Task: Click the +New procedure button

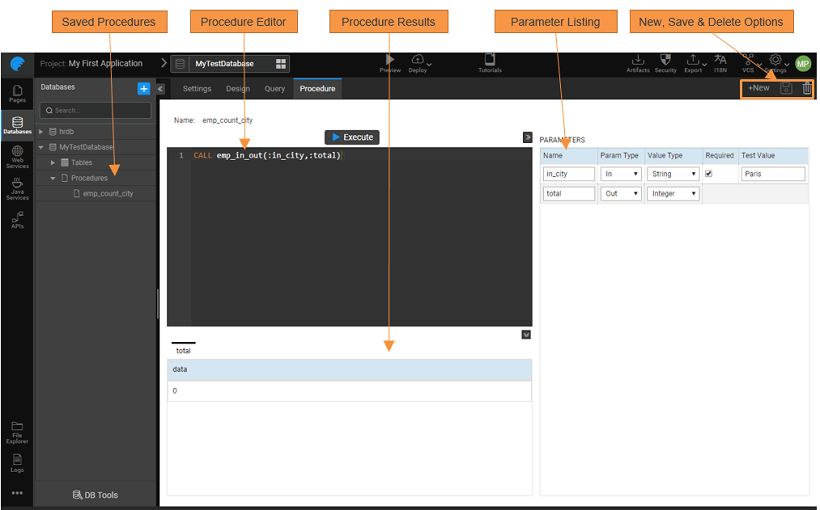Action: click(758, 88)
